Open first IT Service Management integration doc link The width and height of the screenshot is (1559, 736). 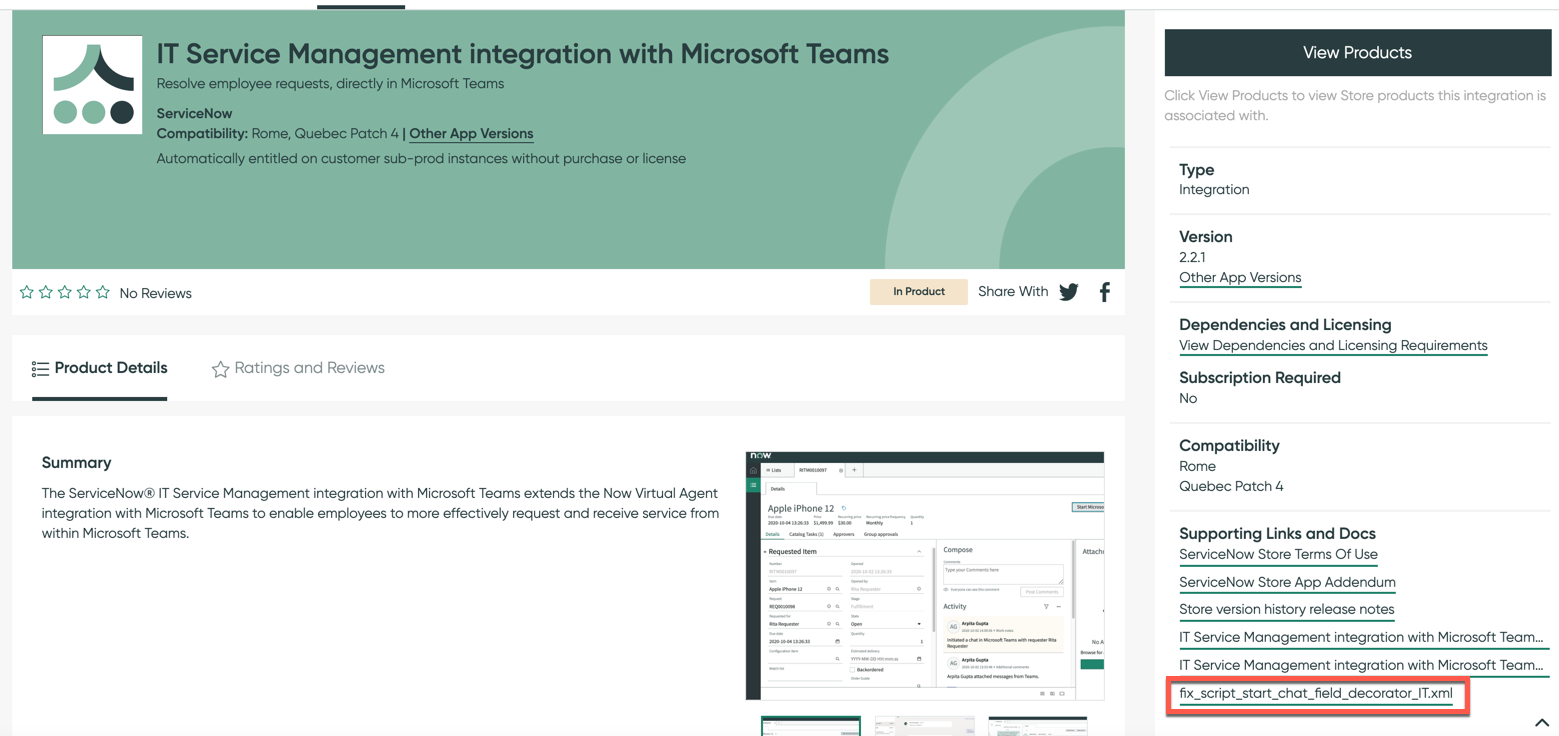[1362, 637]
